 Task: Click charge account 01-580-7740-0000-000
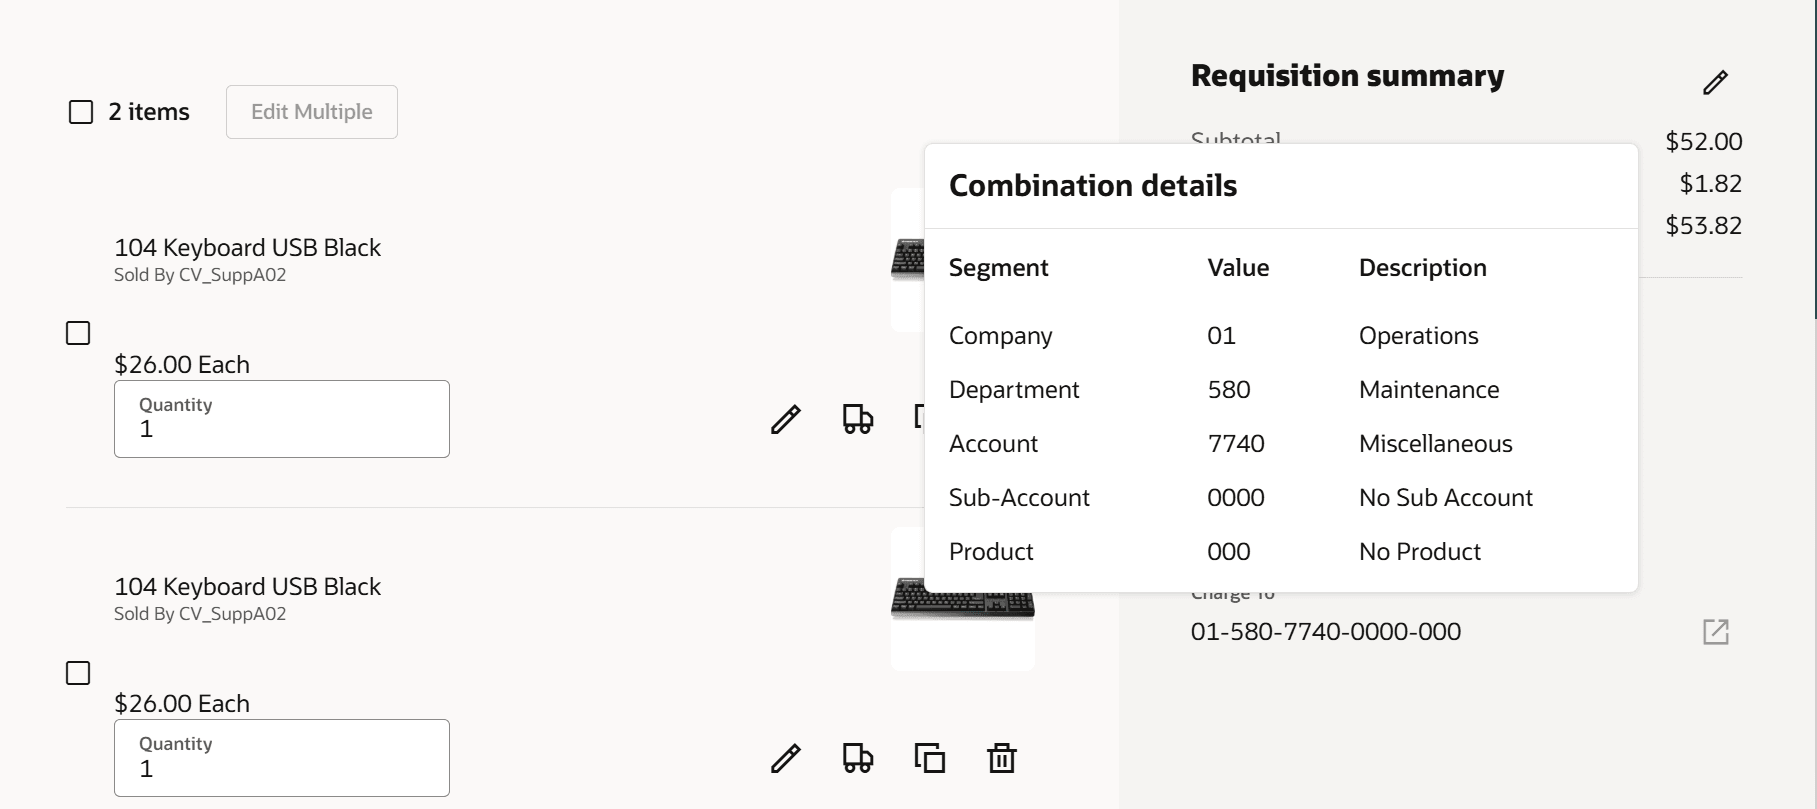(1325, 632)
